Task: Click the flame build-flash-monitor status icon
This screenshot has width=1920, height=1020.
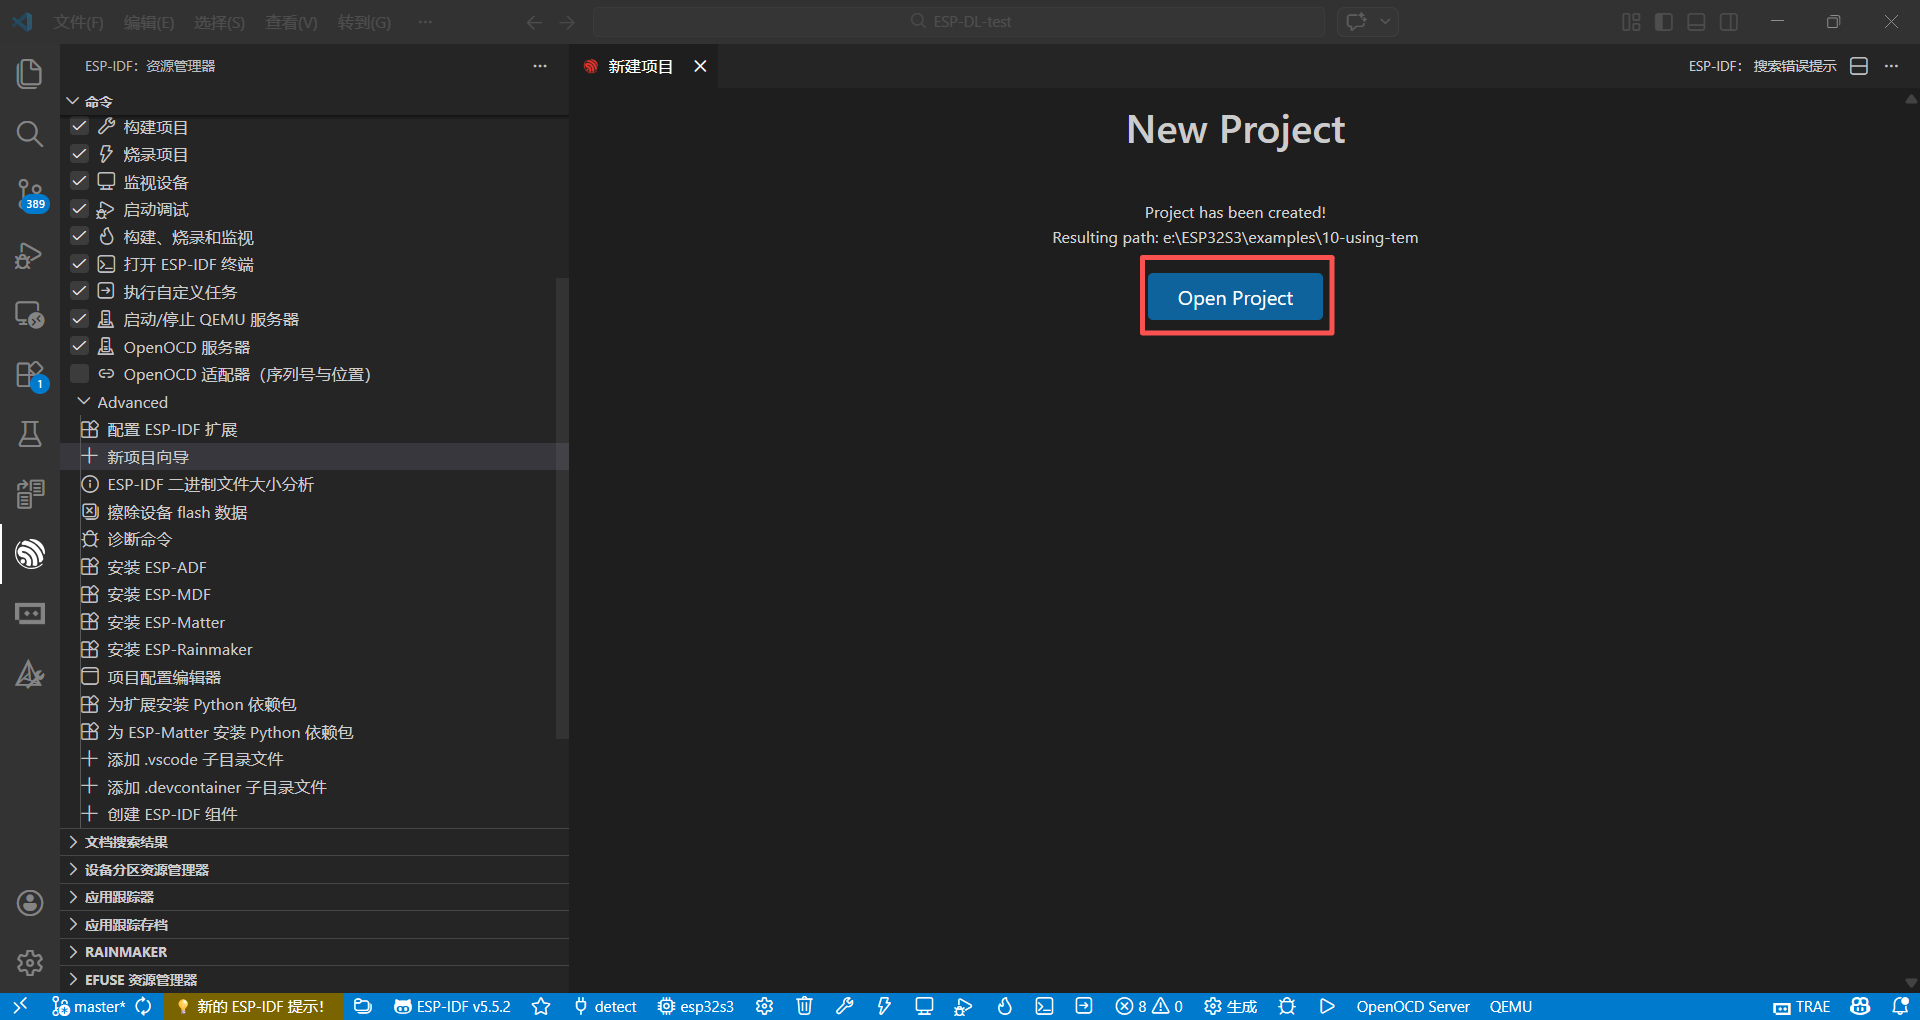Action: click(x=1004, y=1006)
